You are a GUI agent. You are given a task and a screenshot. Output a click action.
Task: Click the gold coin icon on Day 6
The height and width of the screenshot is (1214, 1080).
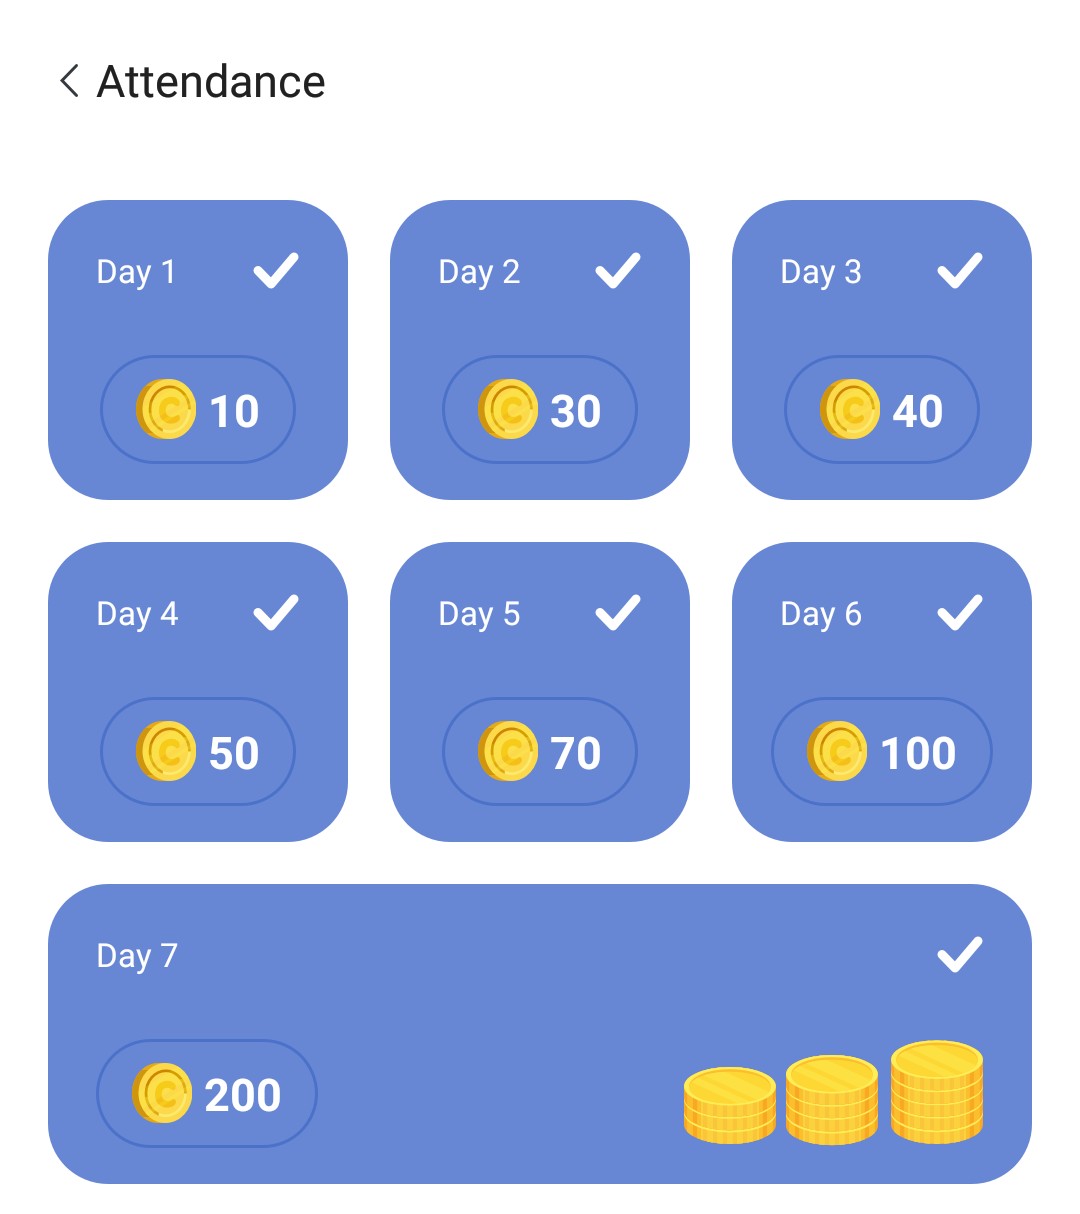(837, 752)
